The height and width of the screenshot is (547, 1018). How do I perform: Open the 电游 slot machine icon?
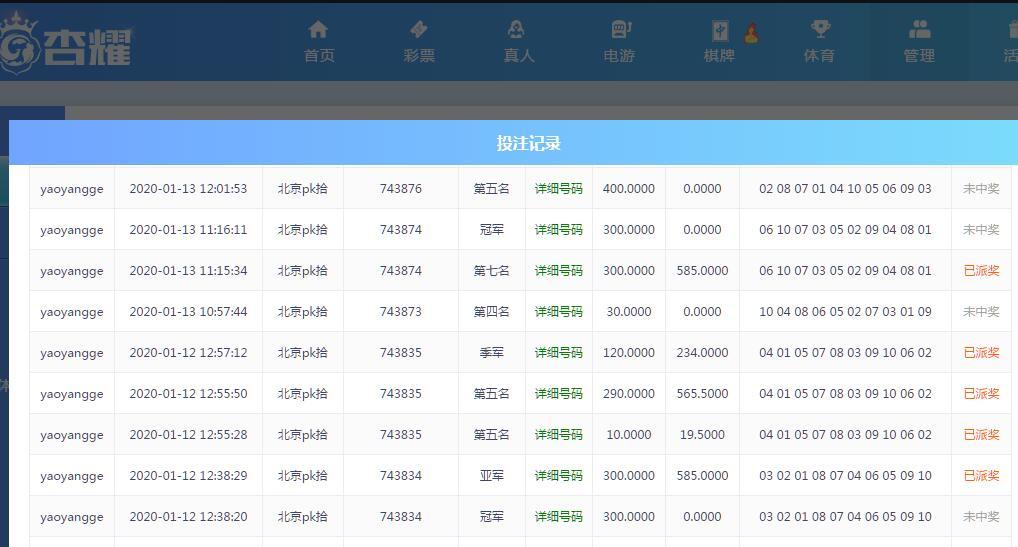(x=620, y=30)
